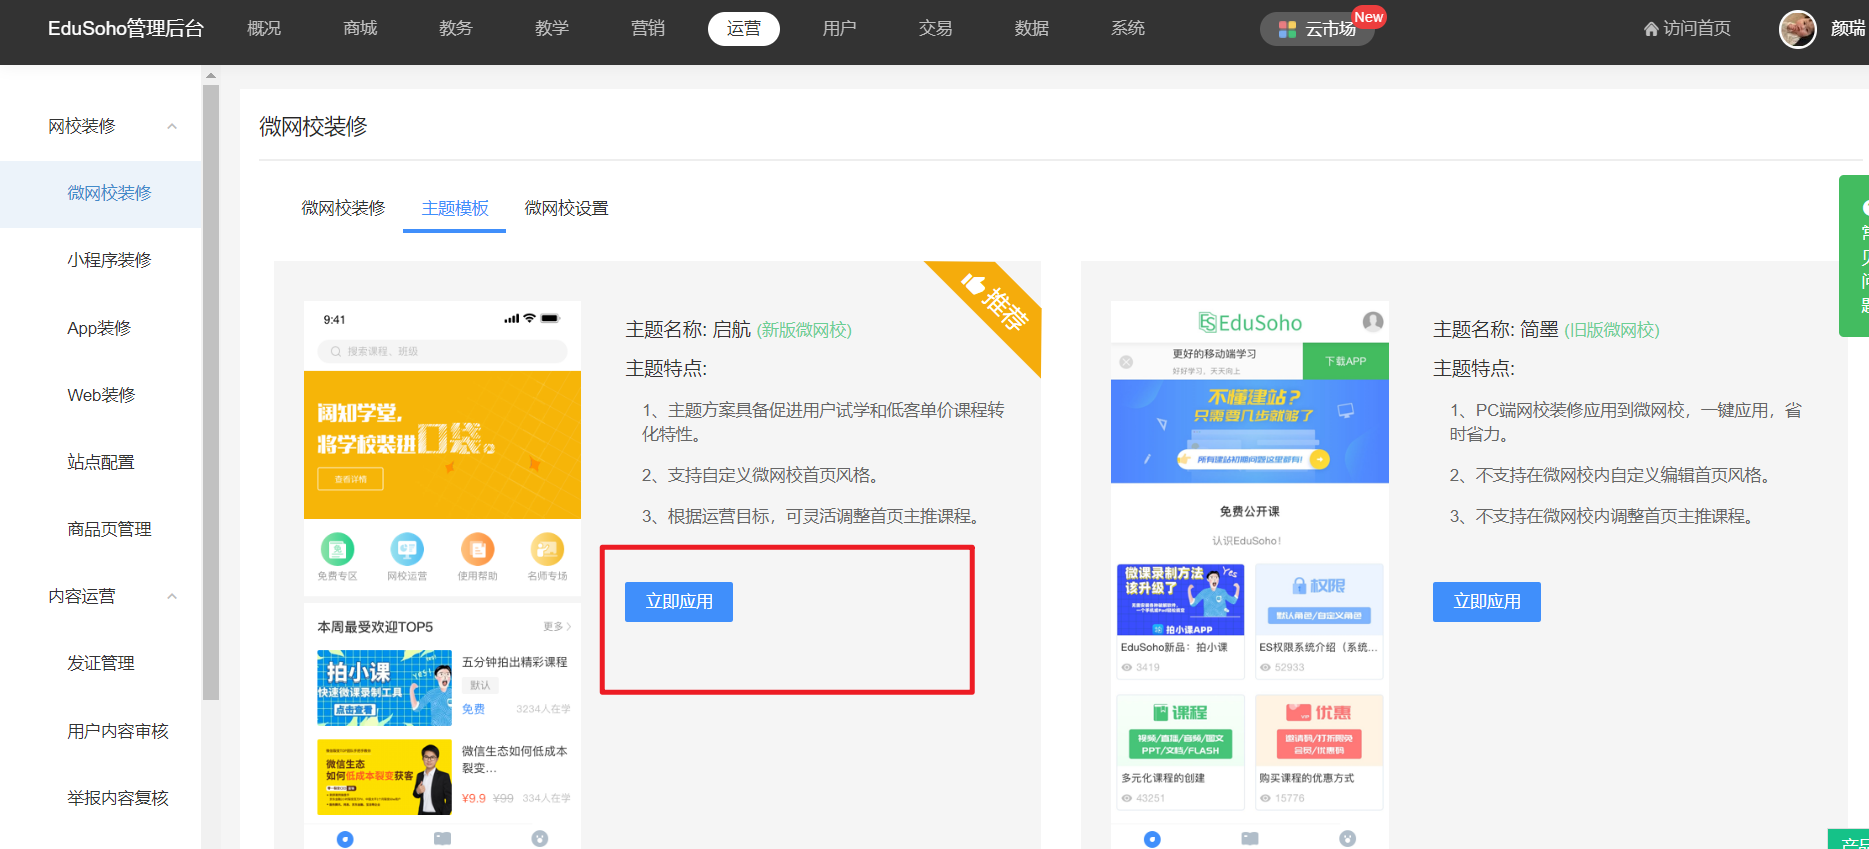Open the 数据 top menu

1032,29
